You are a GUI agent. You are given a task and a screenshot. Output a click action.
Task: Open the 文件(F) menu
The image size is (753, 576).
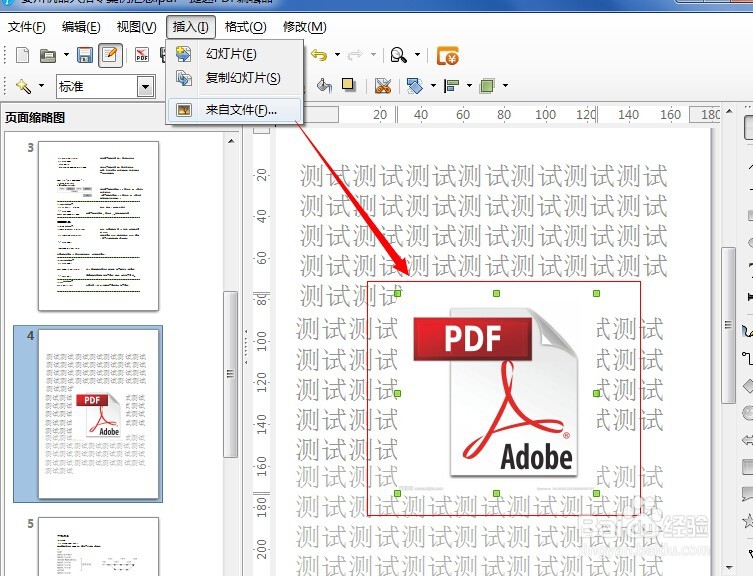(x=27, y=27)
